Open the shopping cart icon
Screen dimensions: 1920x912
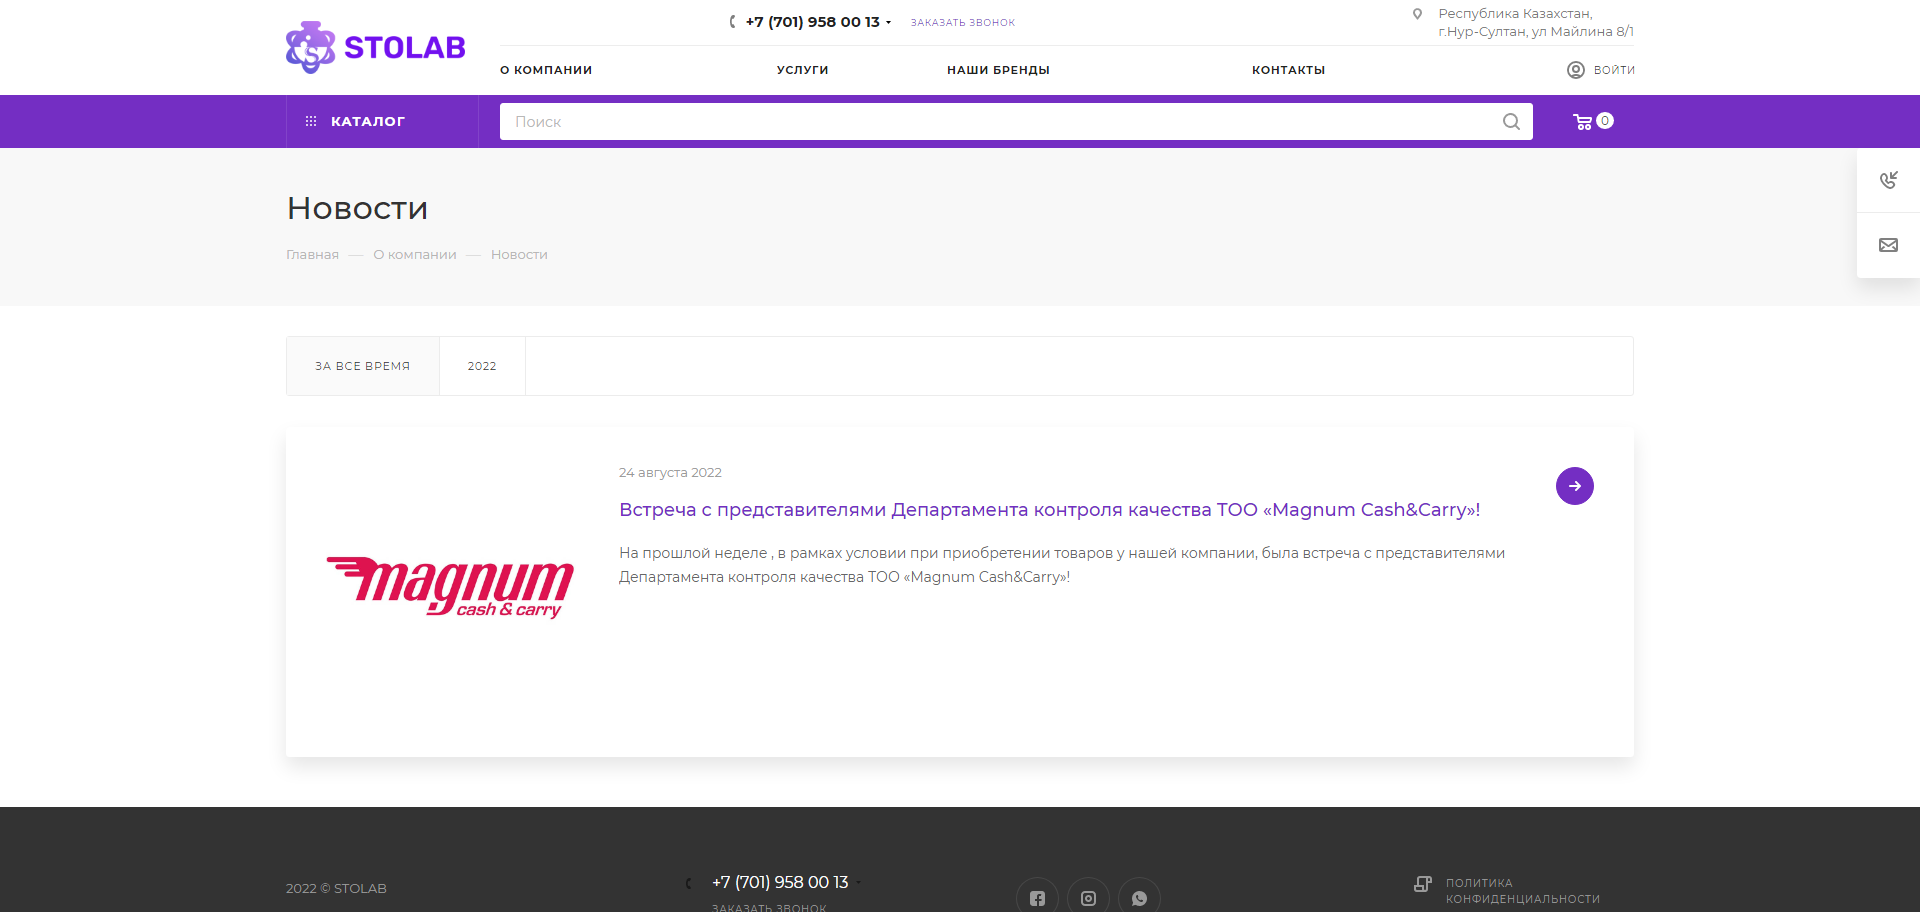(x=1582, y=122)
